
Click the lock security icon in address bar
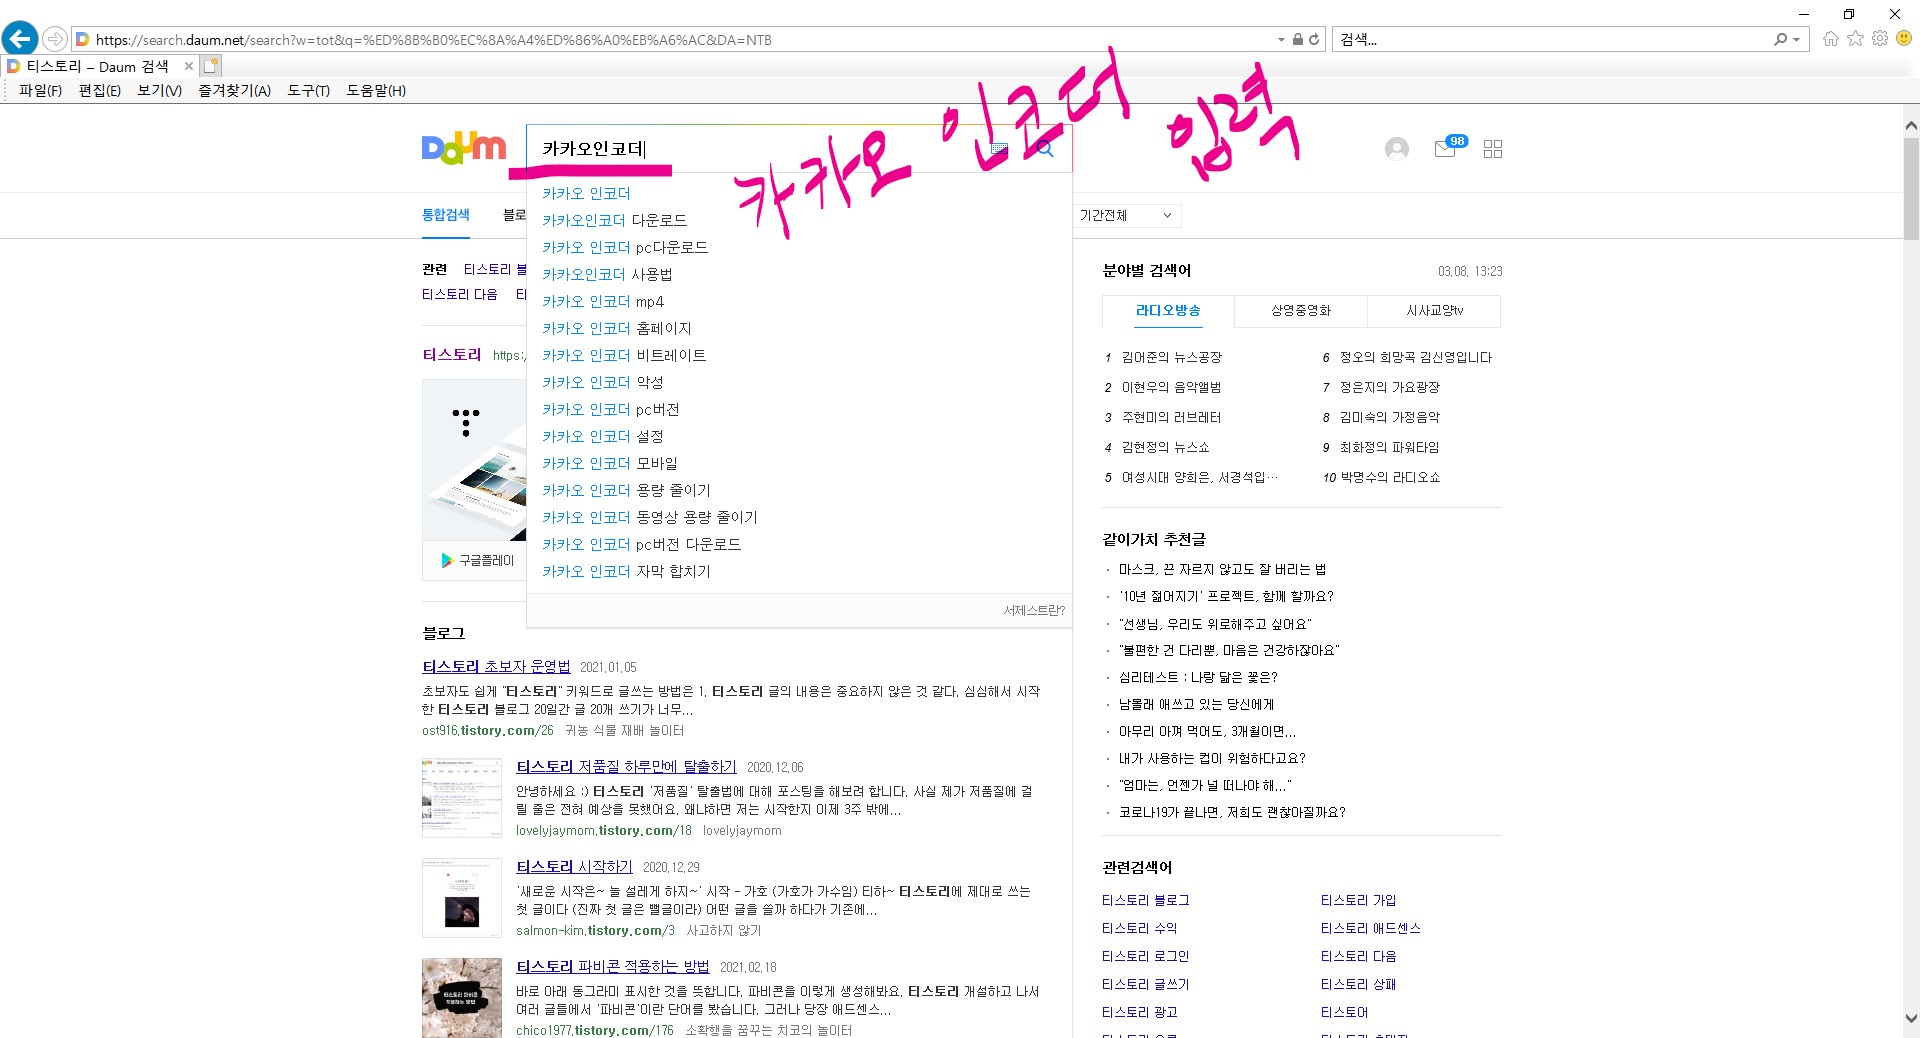[x=1297, y=40]
